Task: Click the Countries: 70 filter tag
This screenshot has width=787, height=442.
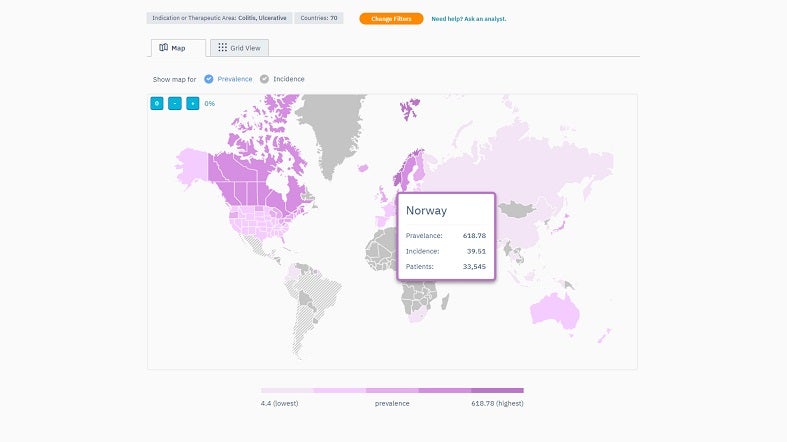Action: [320, 18]
